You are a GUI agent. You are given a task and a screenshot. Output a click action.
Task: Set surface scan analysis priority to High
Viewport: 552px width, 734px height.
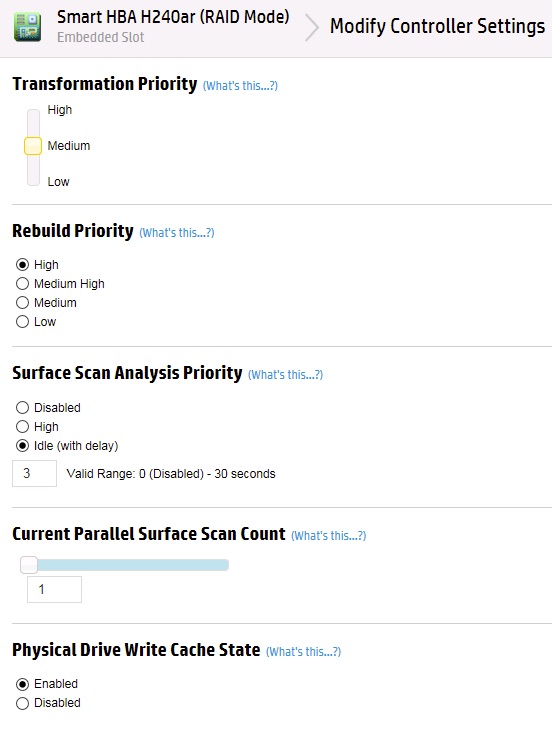click(x=22, y=426)
